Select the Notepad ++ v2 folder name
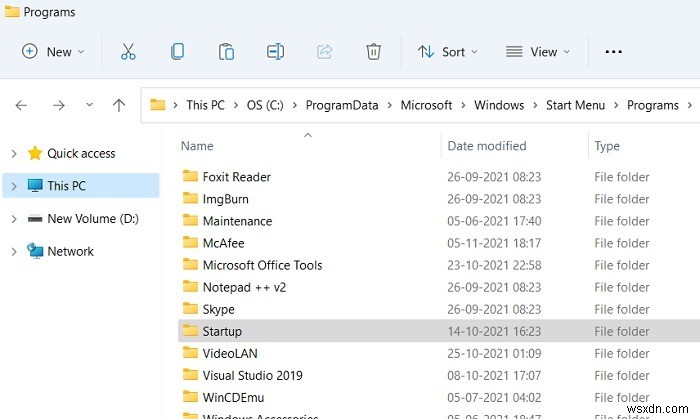 tap(244, 287)
